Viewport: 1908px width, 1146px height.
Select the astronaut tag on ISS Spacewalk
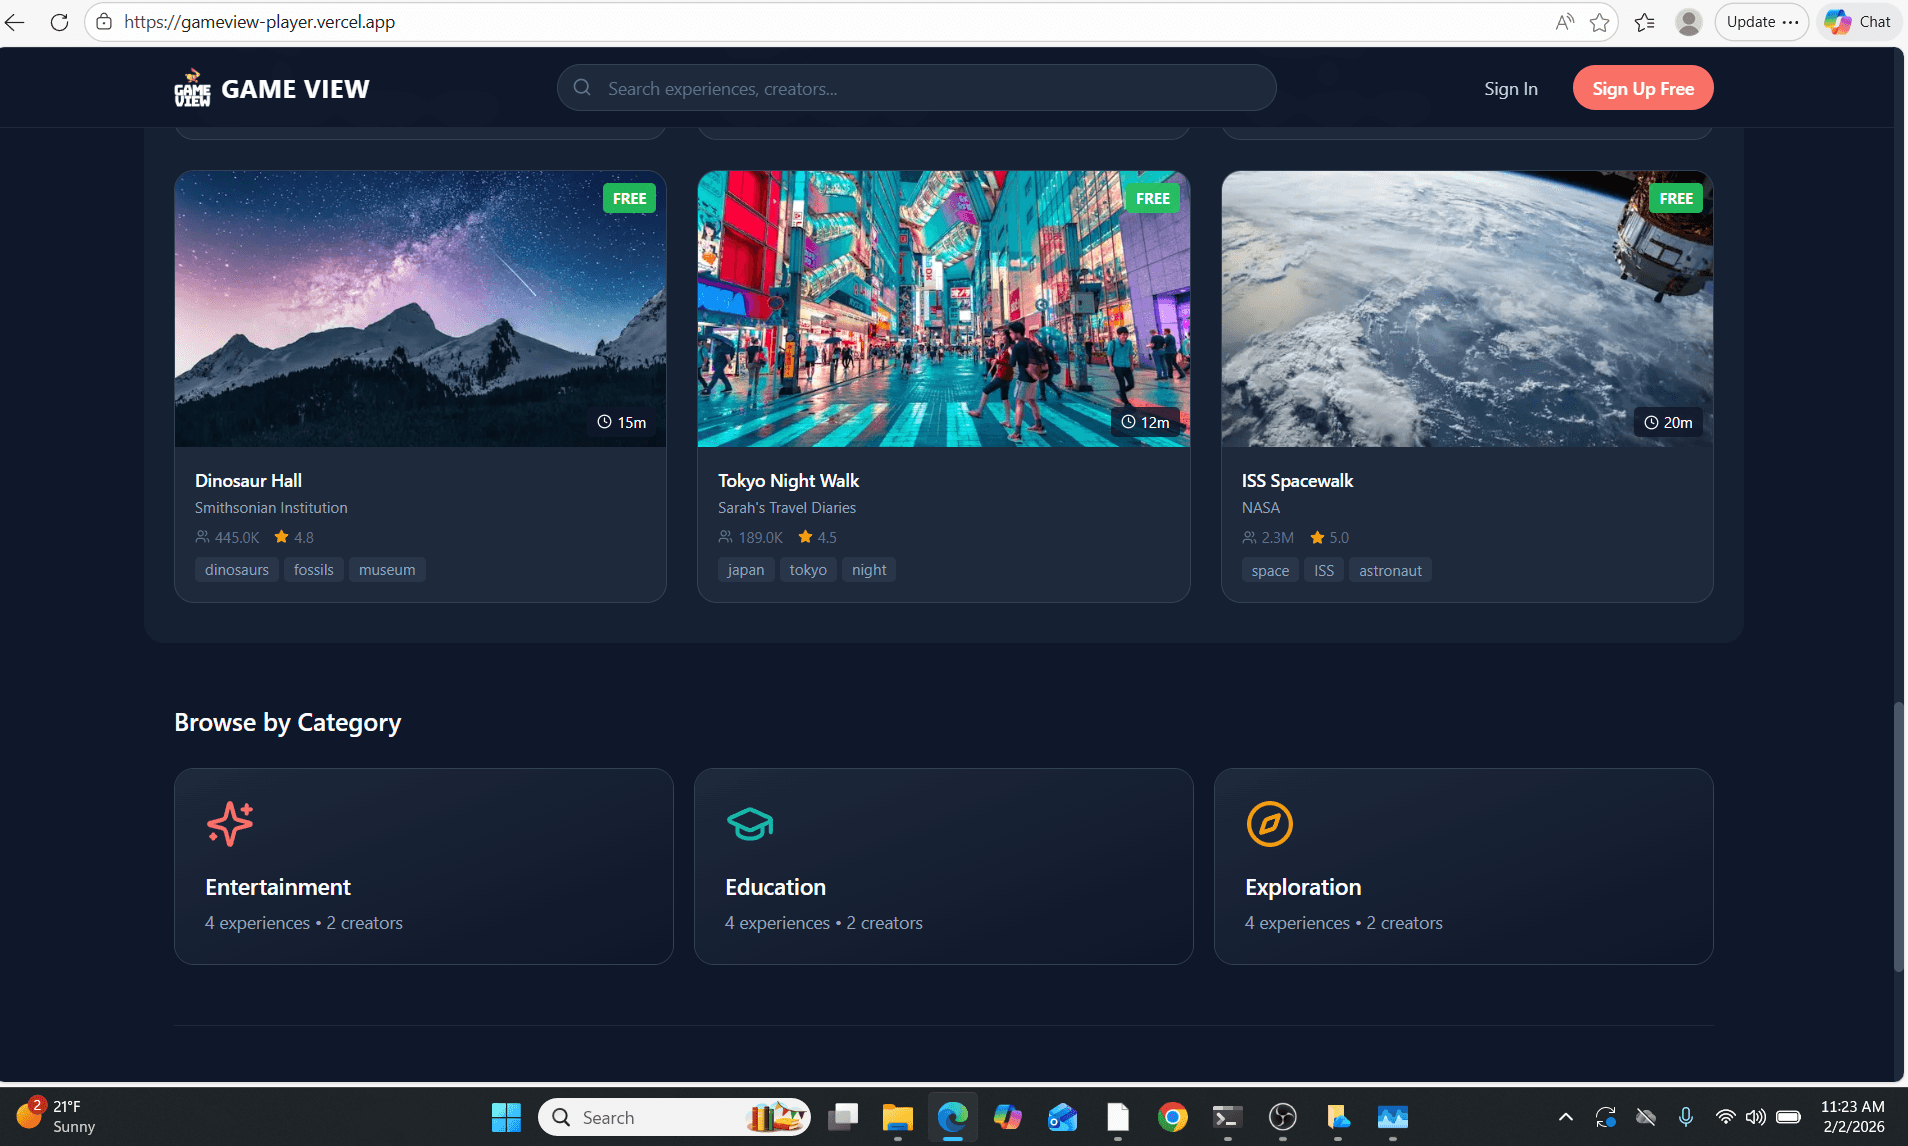point(1390,571)
